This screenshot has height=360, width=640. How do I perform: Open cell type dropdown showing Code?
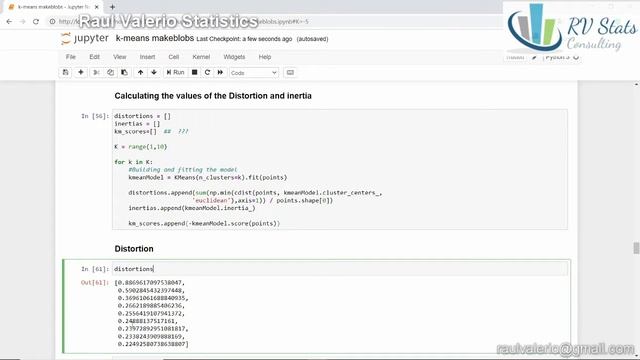pyautogui.click(x=253, y=73)
